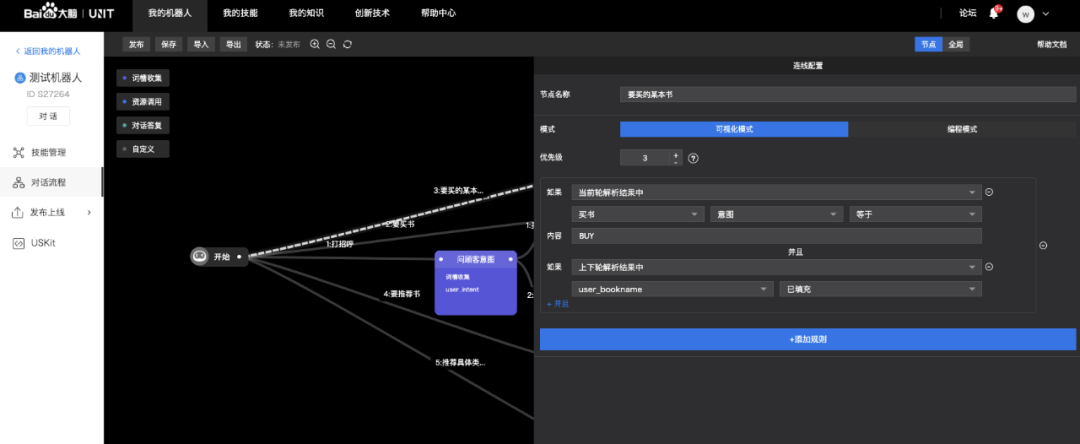Expand the 发布上线 submenu arrow
1080x444 pixels.
(89, 213)
